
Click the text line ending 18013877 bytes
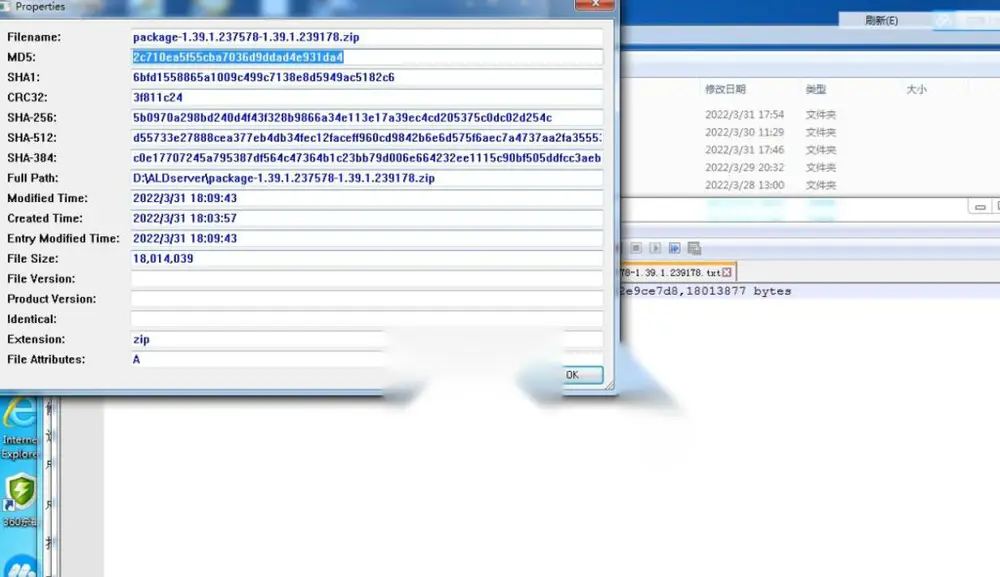pyautogui.click(x=705, y=291)
